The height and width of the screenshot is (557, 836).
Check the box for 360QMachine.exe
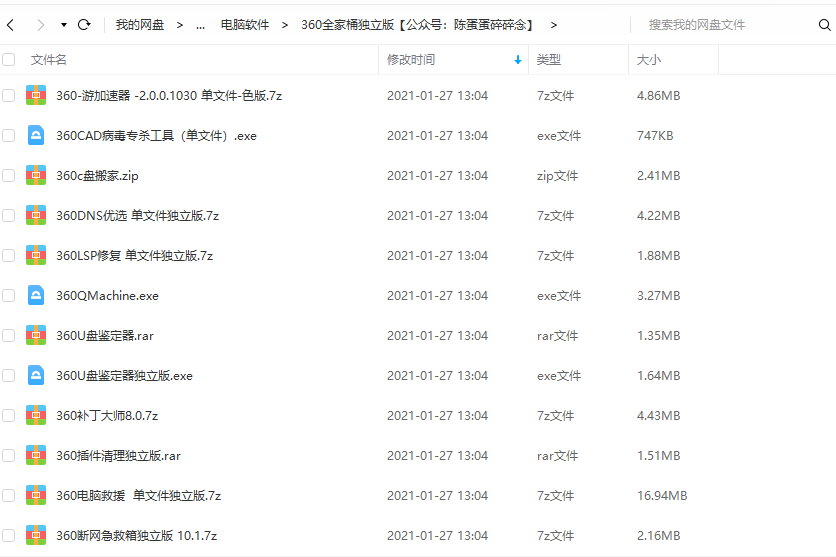[9, 295]
